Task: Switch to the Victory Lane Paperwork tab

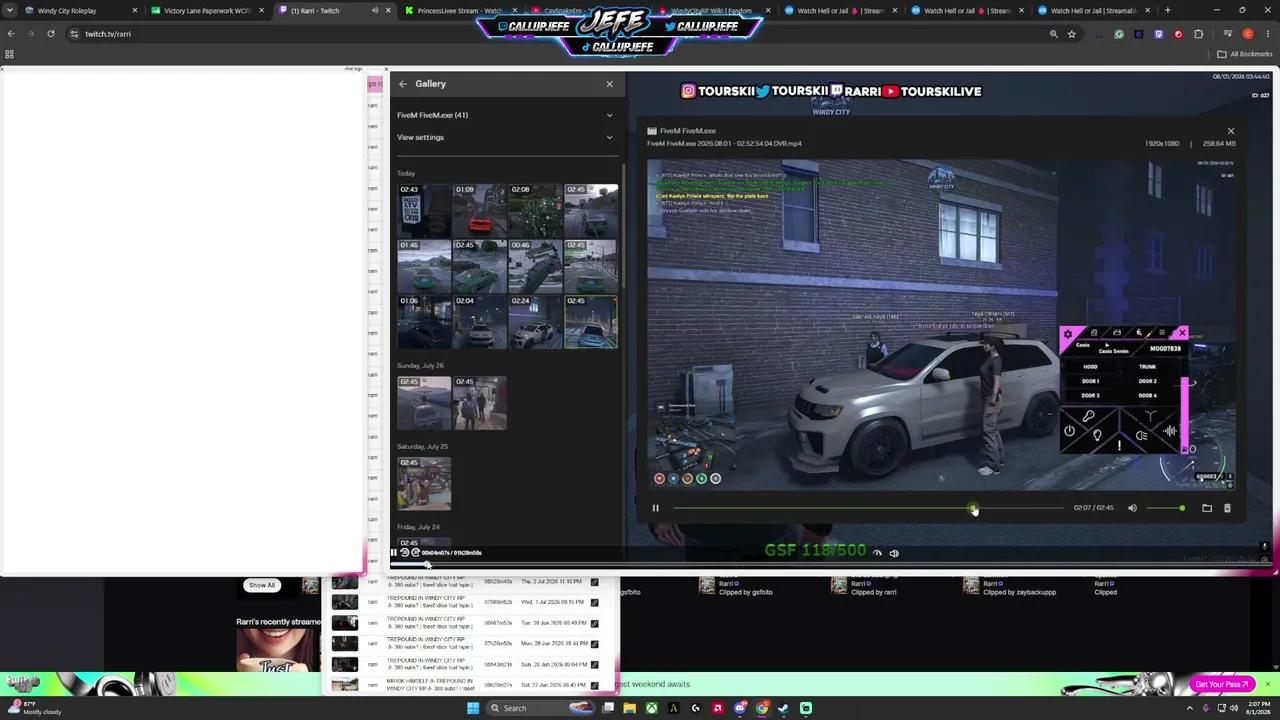Action: [x=205, y=11]
